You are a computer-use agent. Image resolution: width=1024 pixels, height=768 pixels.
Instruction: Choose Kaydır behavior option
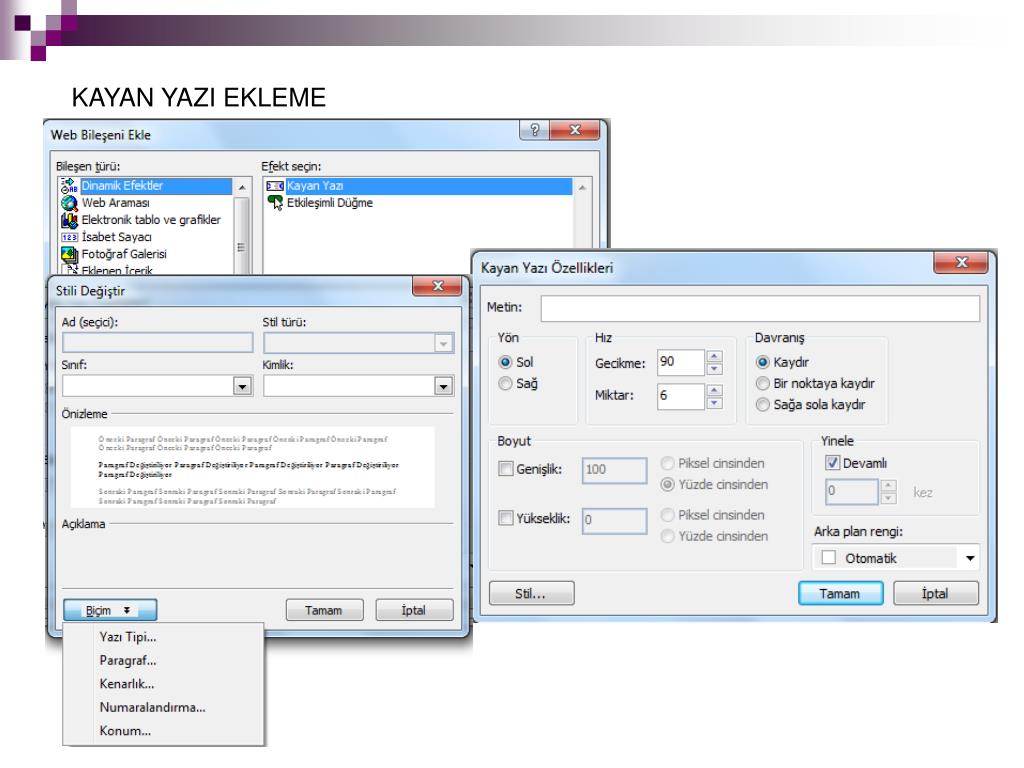click(762, 362)
